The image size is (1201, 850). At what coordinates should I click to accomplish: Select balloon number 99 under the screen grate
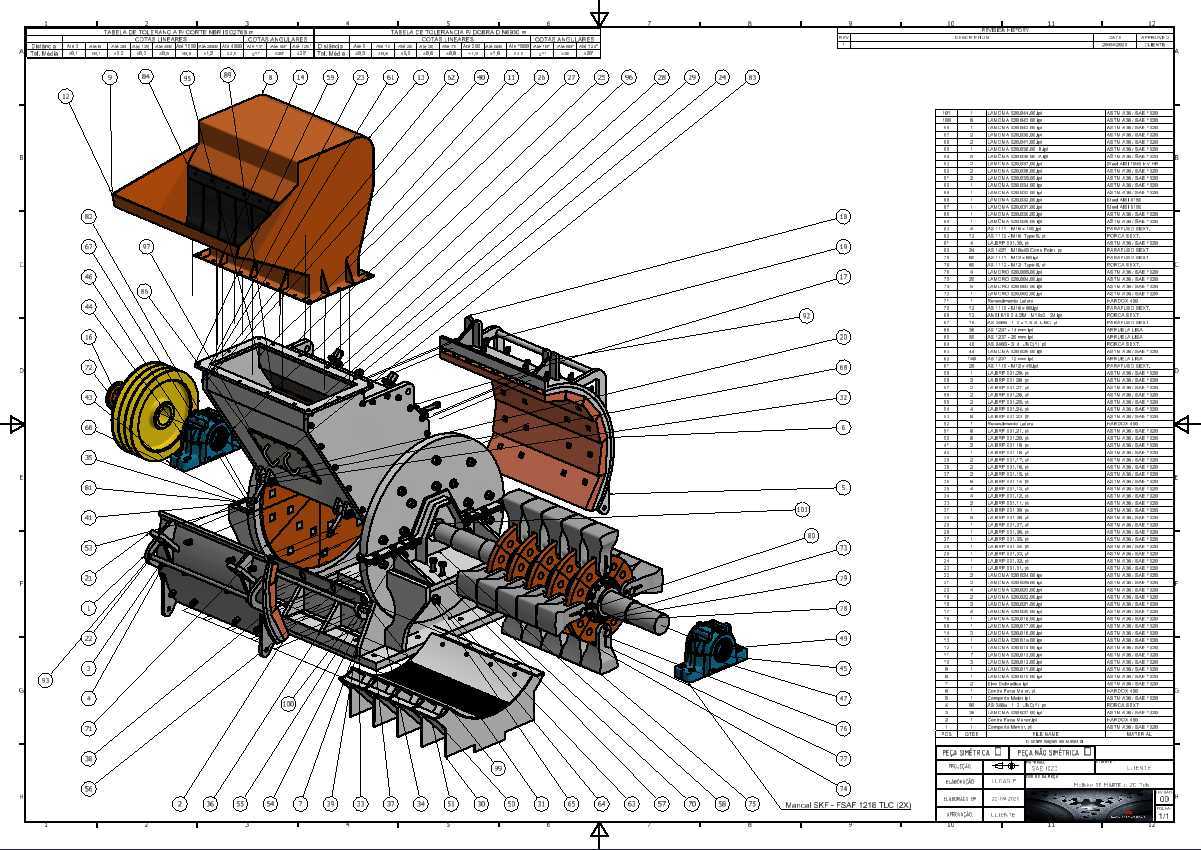pos(498,768)
